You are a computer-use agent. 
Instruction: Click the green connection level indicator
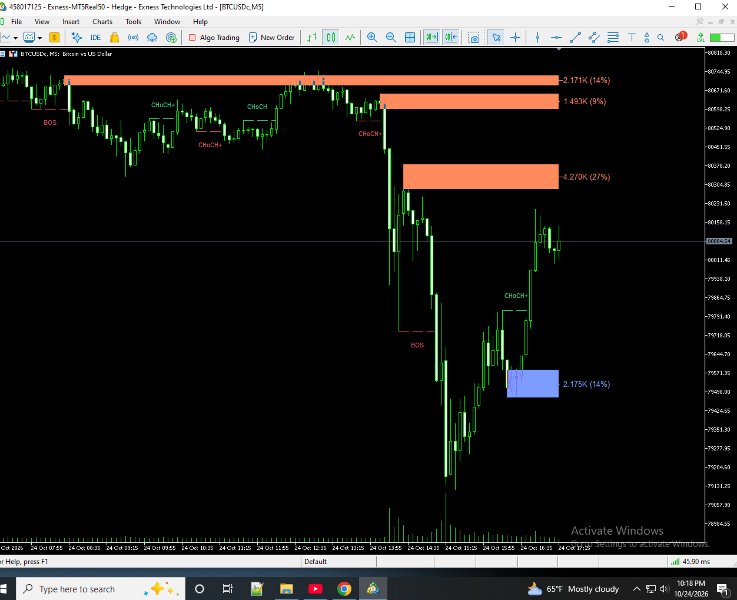click(x=721, y=38)
